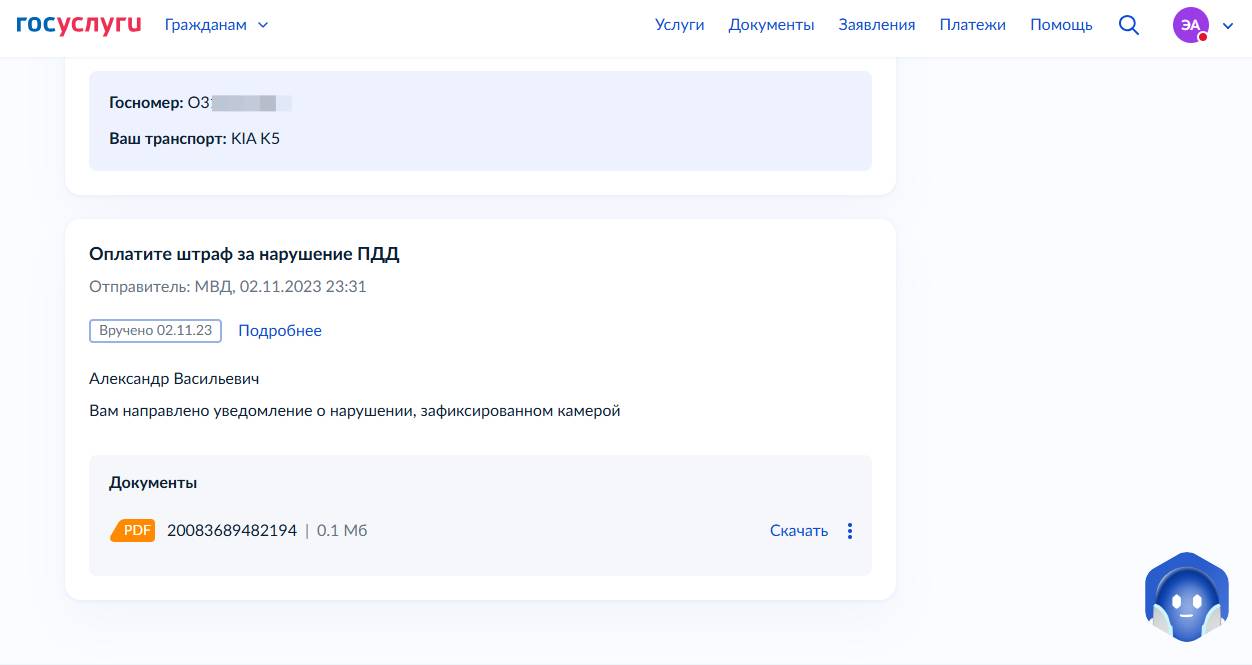Download the PDF via Скачать
1252x665 pixels.
[798, 531]
